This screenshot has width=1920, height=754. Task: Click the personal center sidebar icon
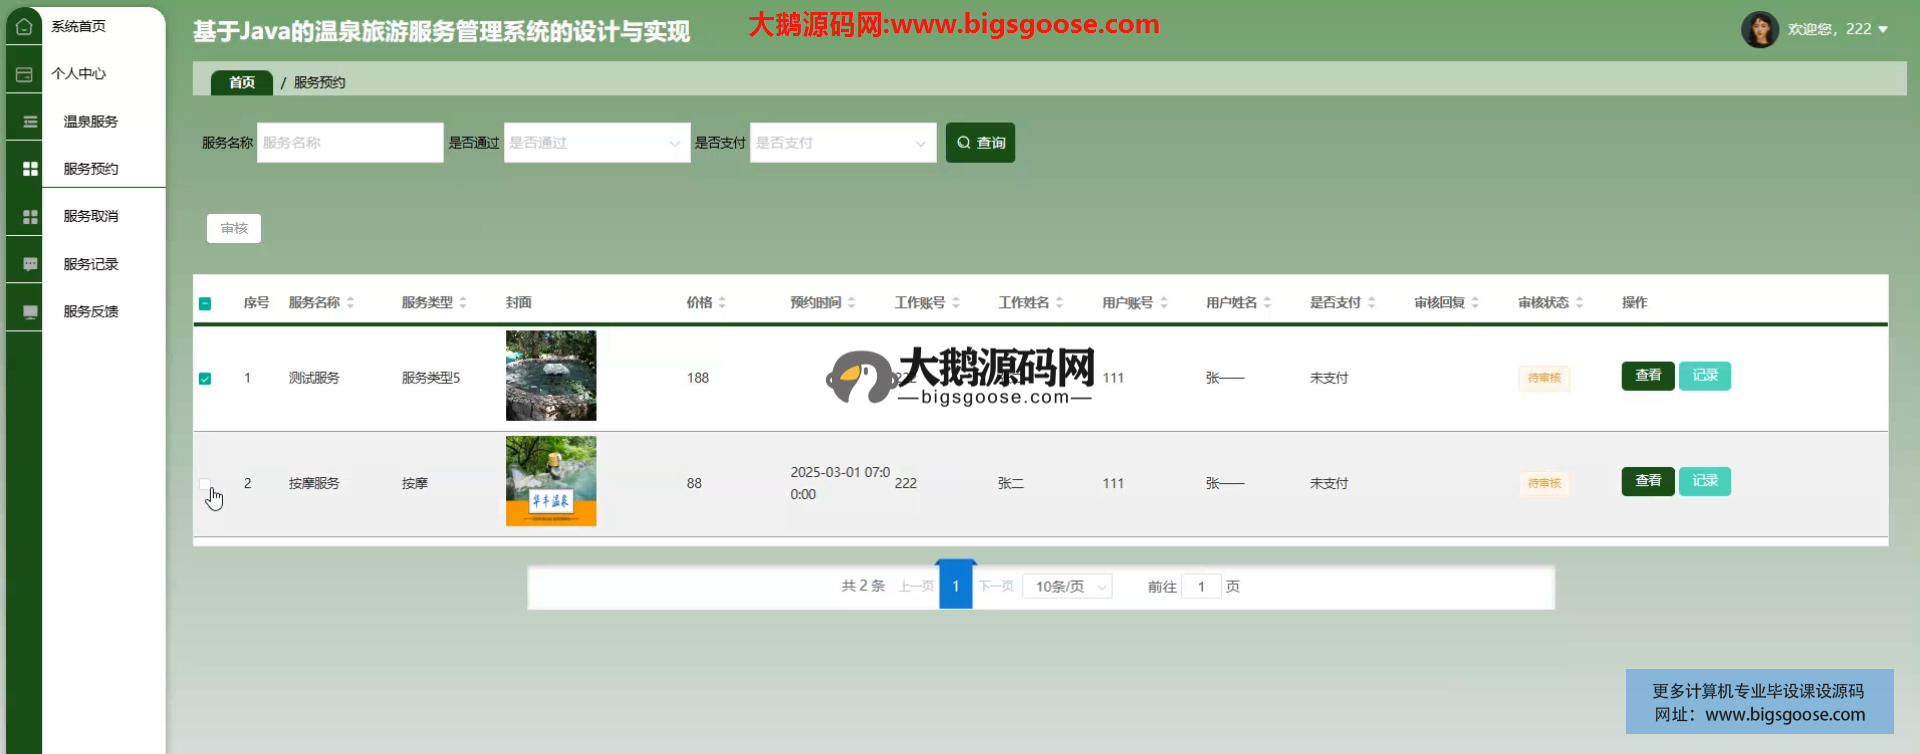point(24,75)
